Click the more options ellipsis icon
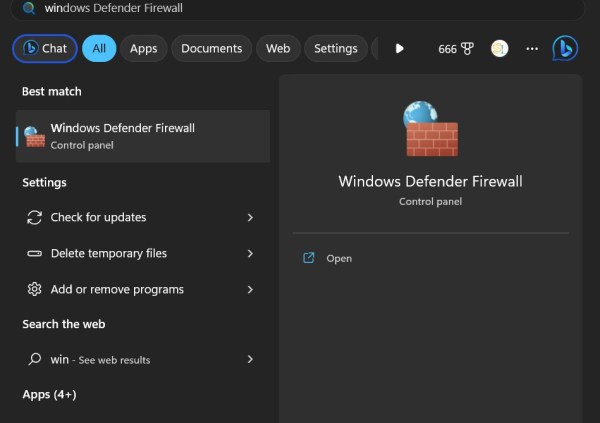This screenshot has height=423, width=600. 532,49
